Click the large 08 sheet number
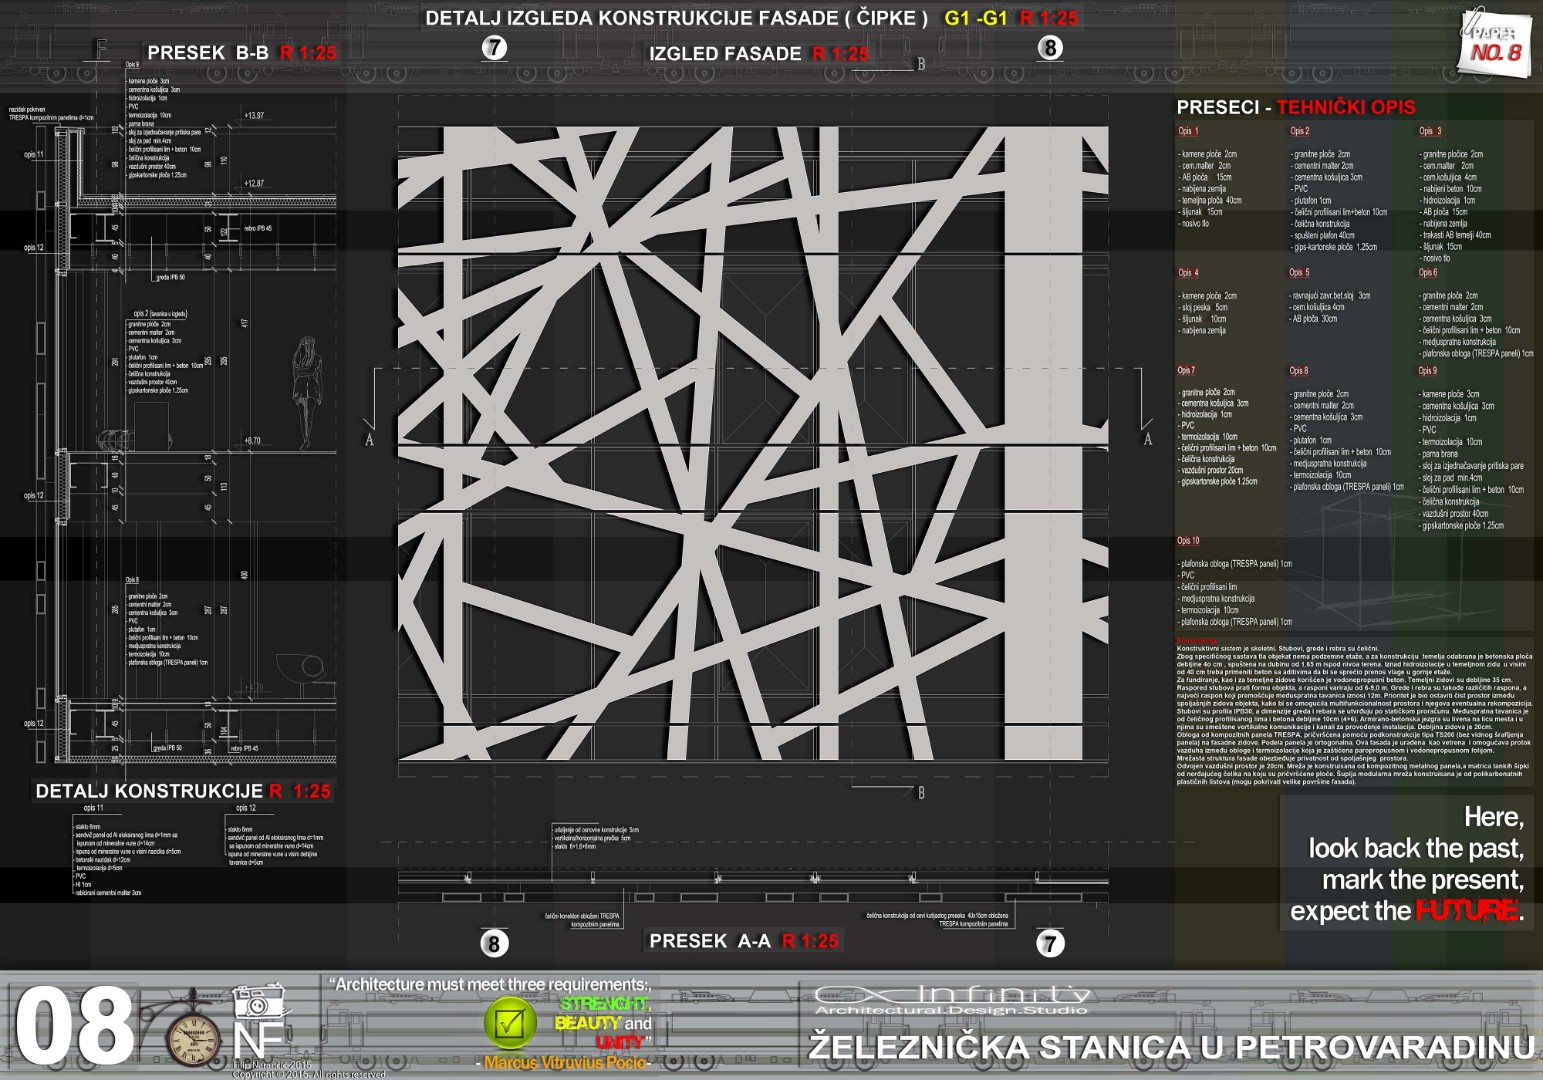The height and width of the screenshot is (1080, 1543). [x=74, y=1027]
